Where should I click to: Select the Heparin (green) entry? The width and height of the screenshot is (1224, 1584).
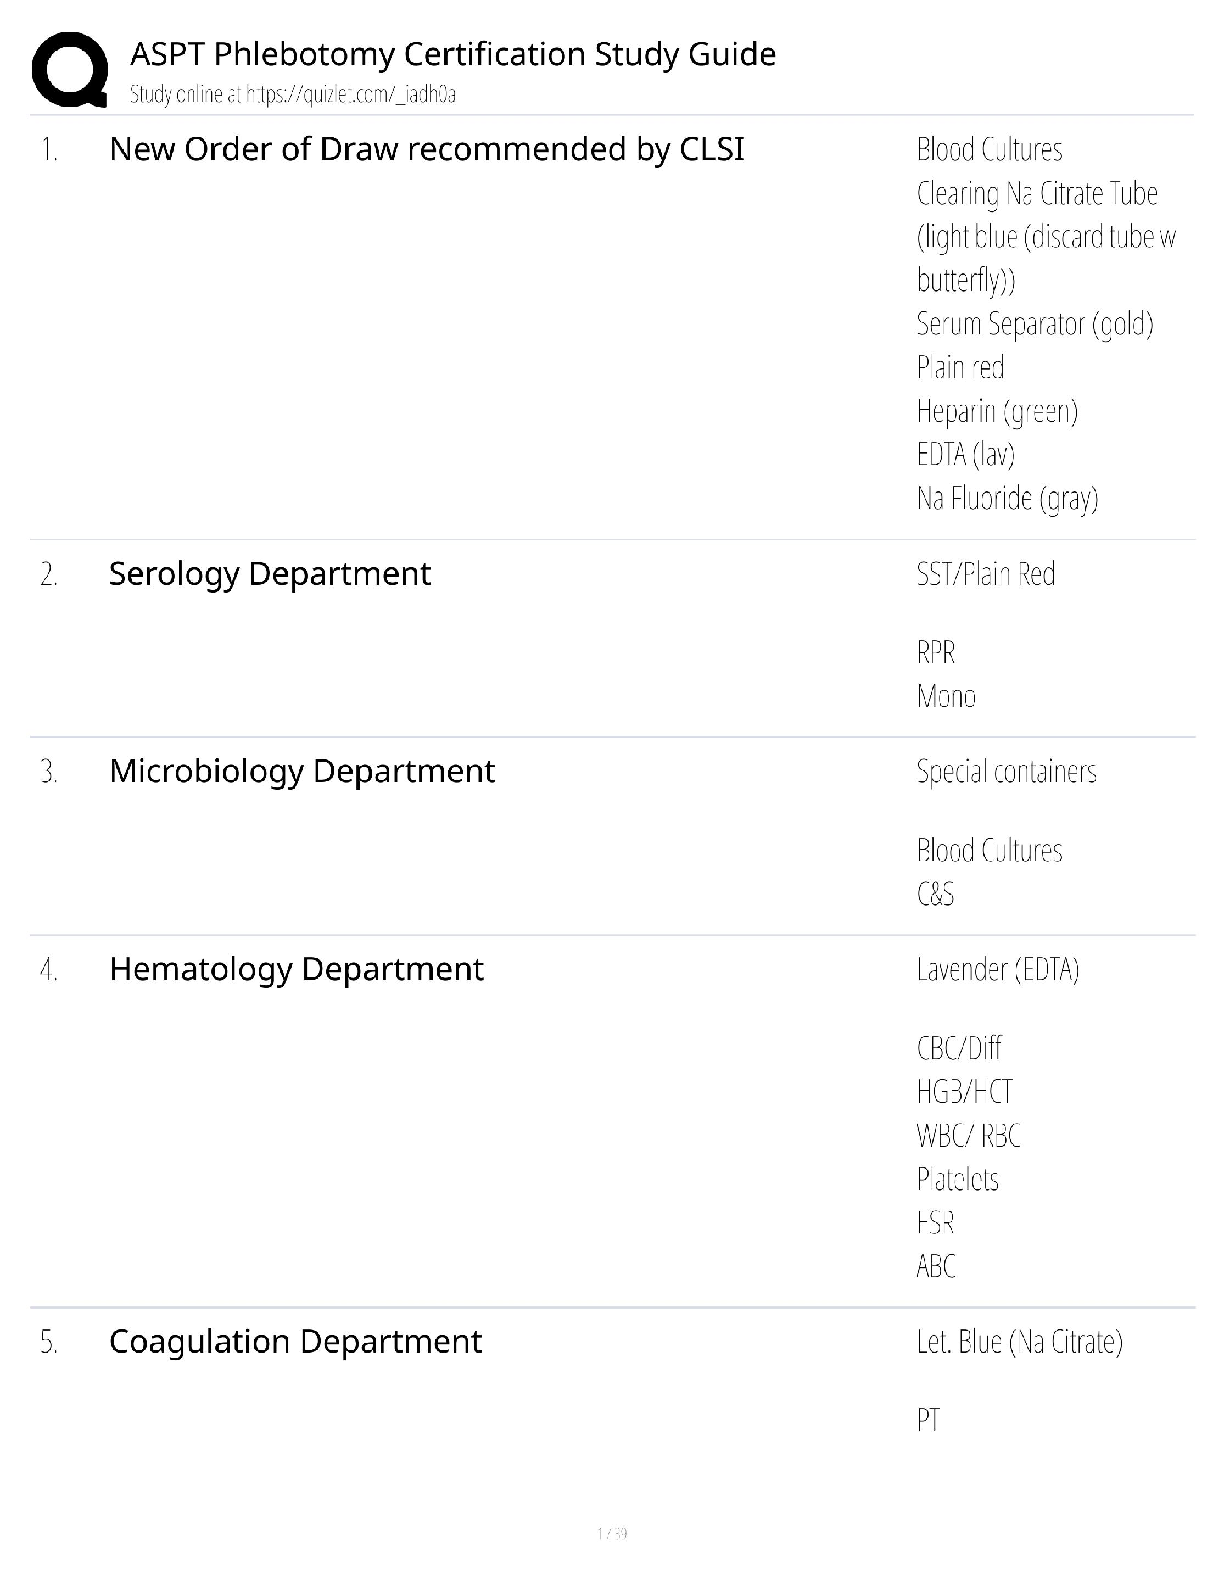[997, 411]
